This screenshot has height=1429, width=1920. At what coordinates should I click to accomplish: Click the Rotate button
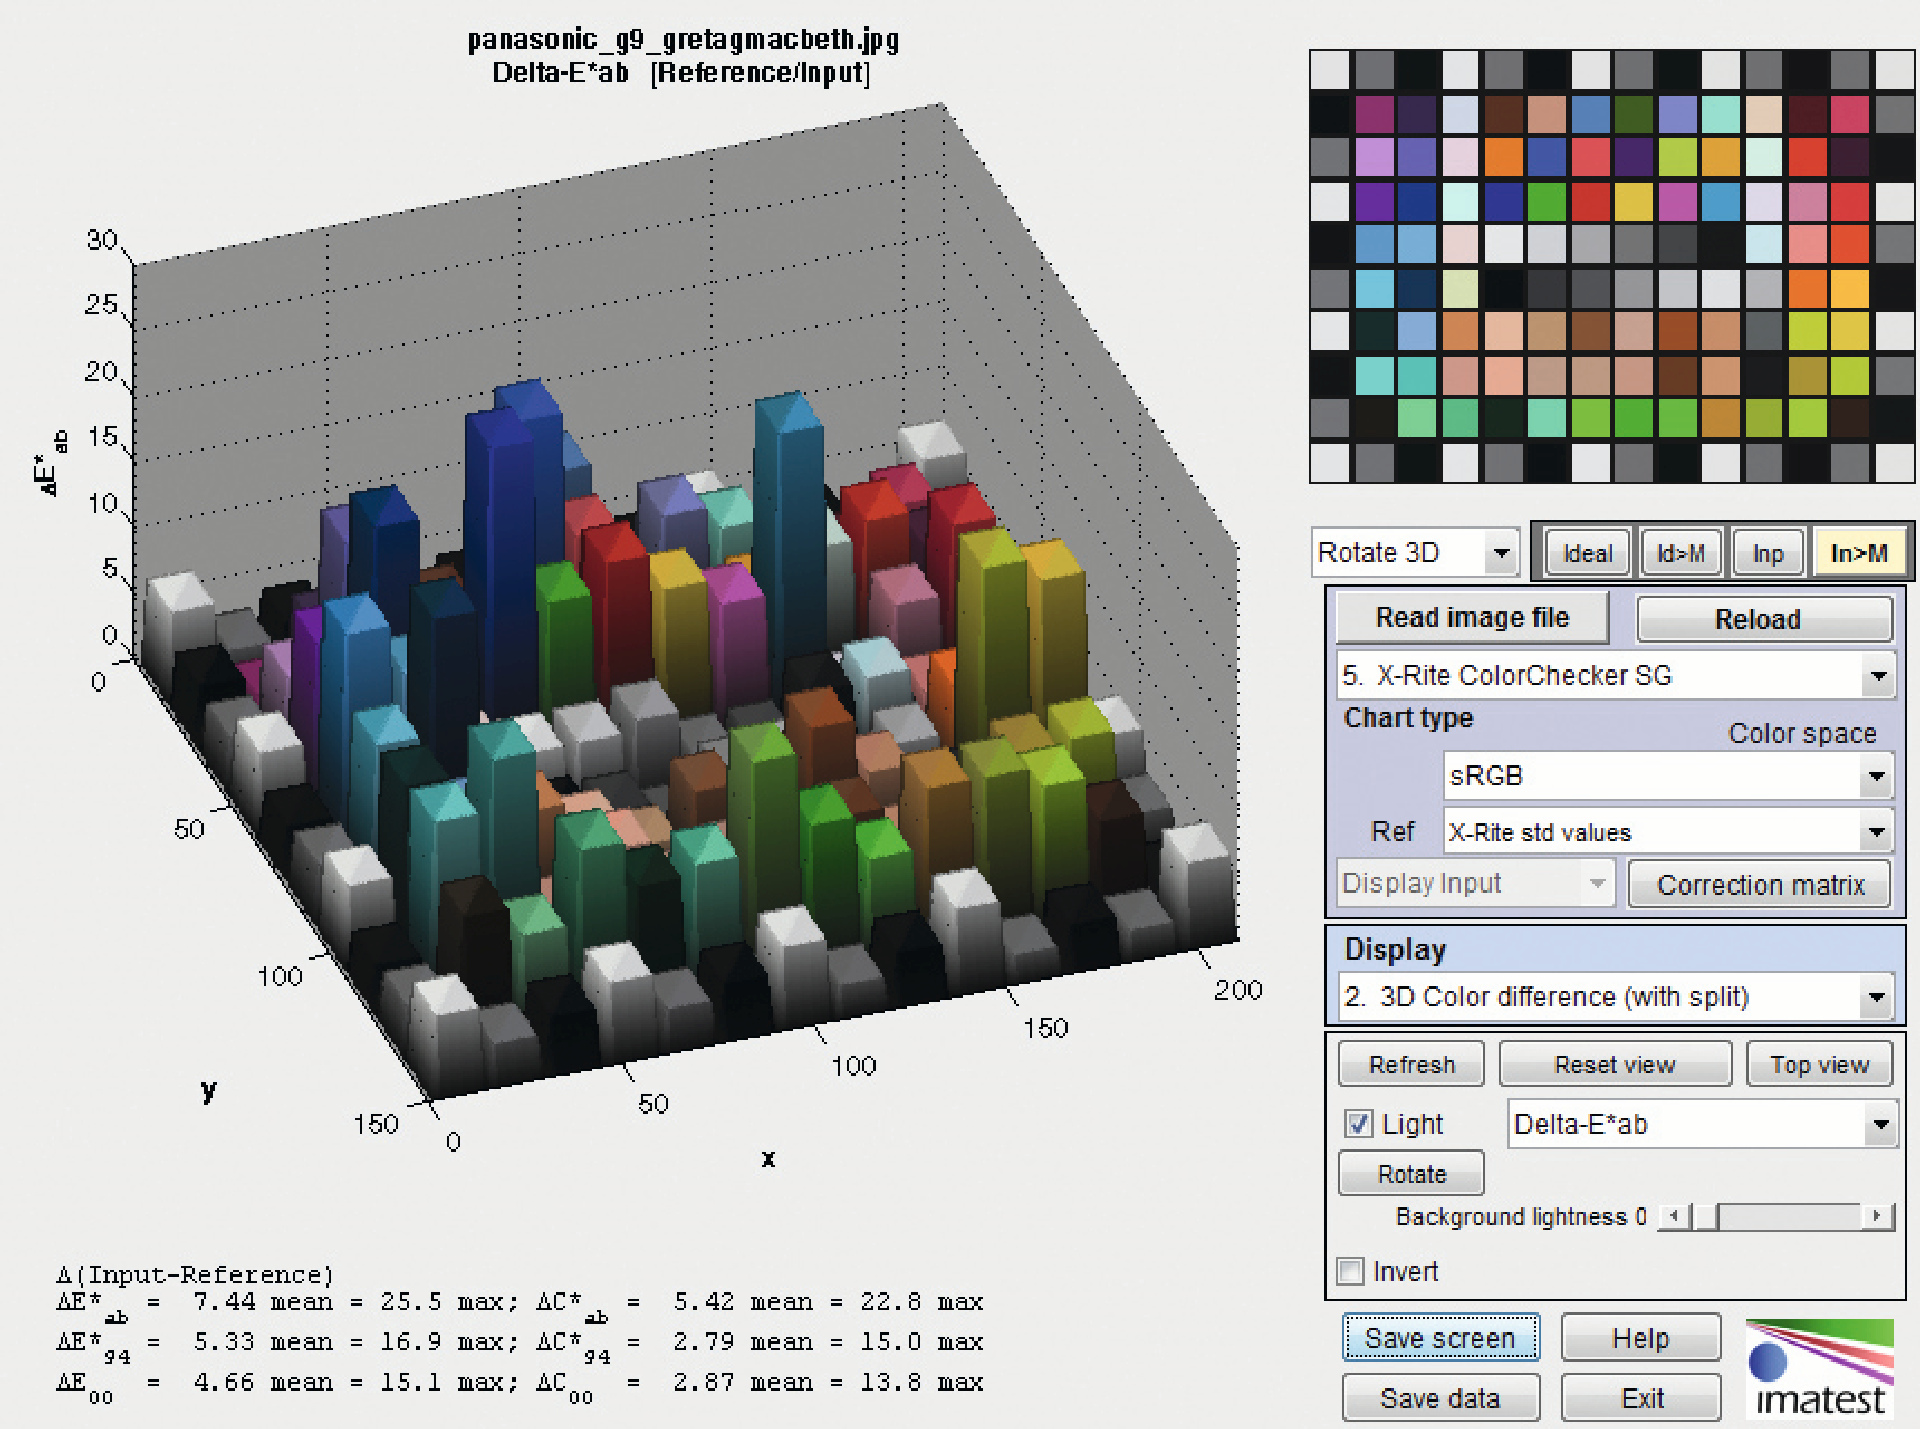(1411, 1173)
